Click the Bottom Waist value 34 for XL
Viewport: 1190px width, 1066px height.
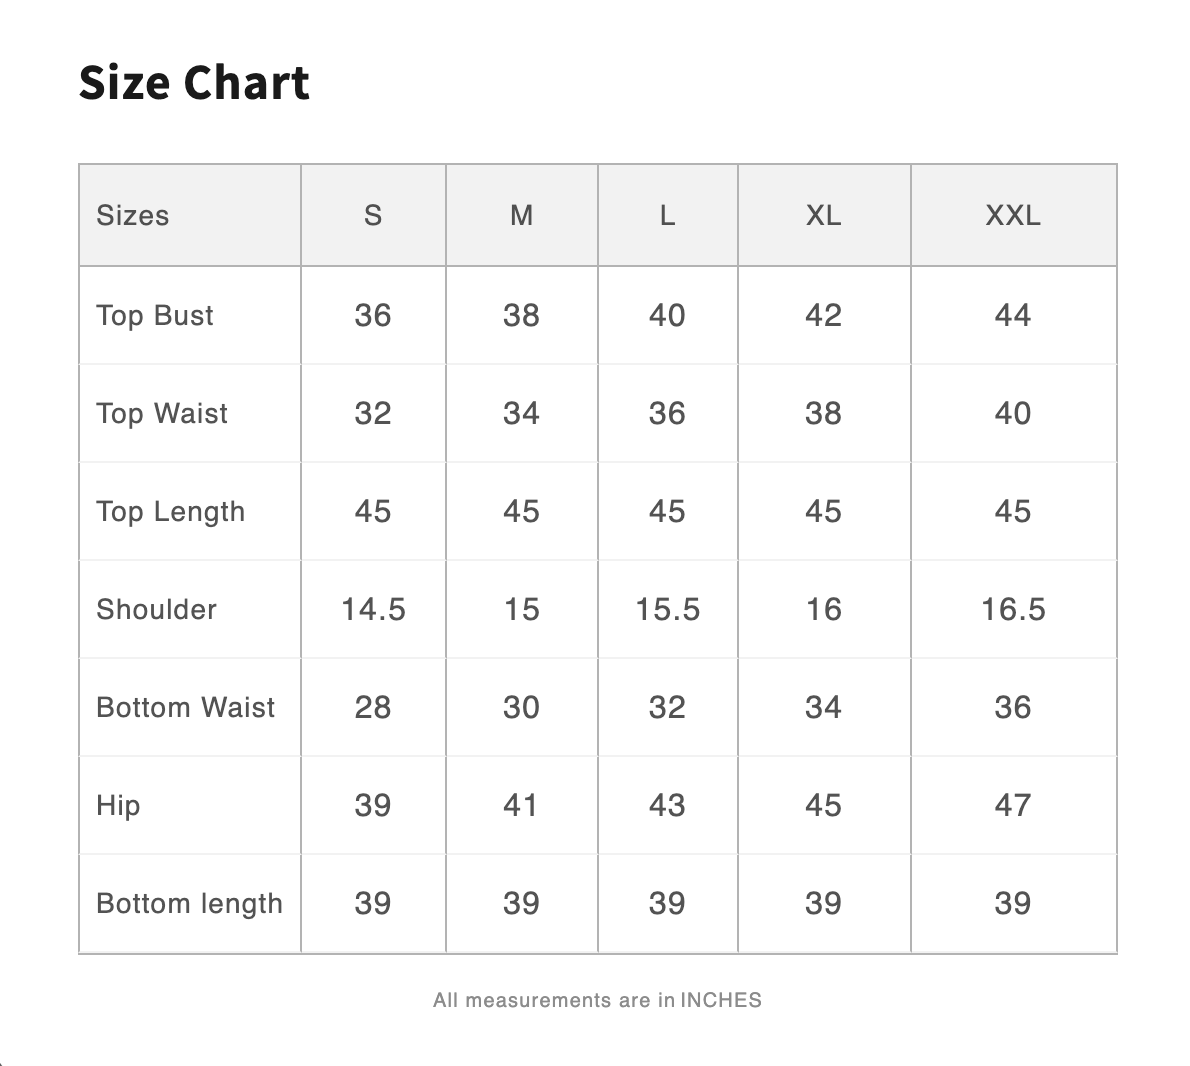[x=823, y=708]
